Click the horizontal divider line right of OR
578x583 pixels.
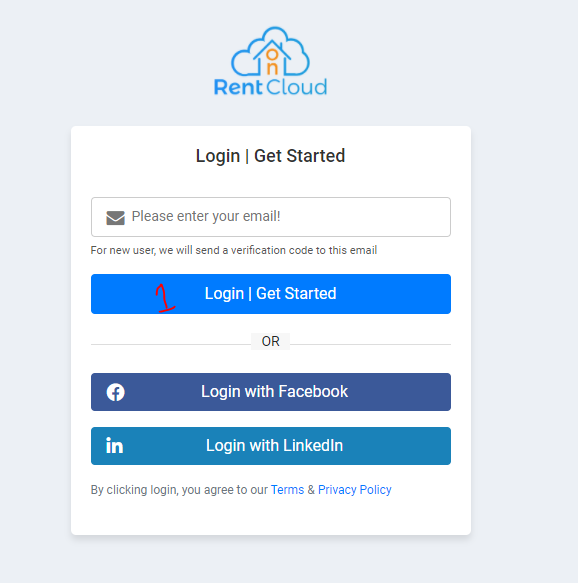tap(370, 344)
